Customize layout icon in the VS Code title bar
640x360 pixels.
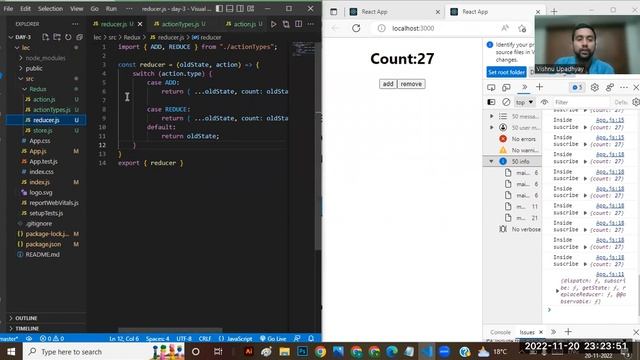tap(251, 8)
